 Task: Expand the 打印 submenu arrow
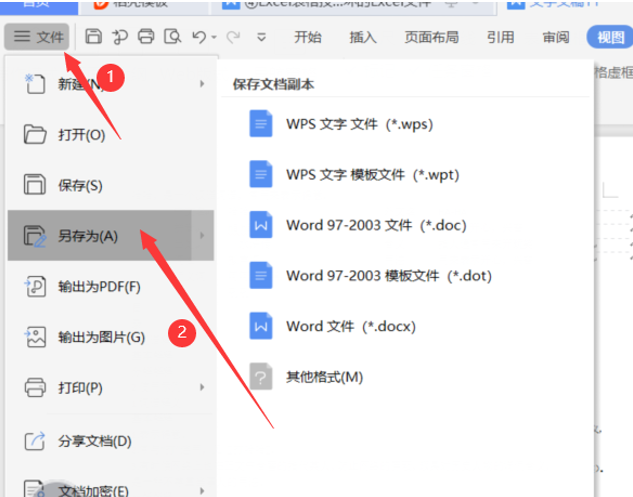202,387
